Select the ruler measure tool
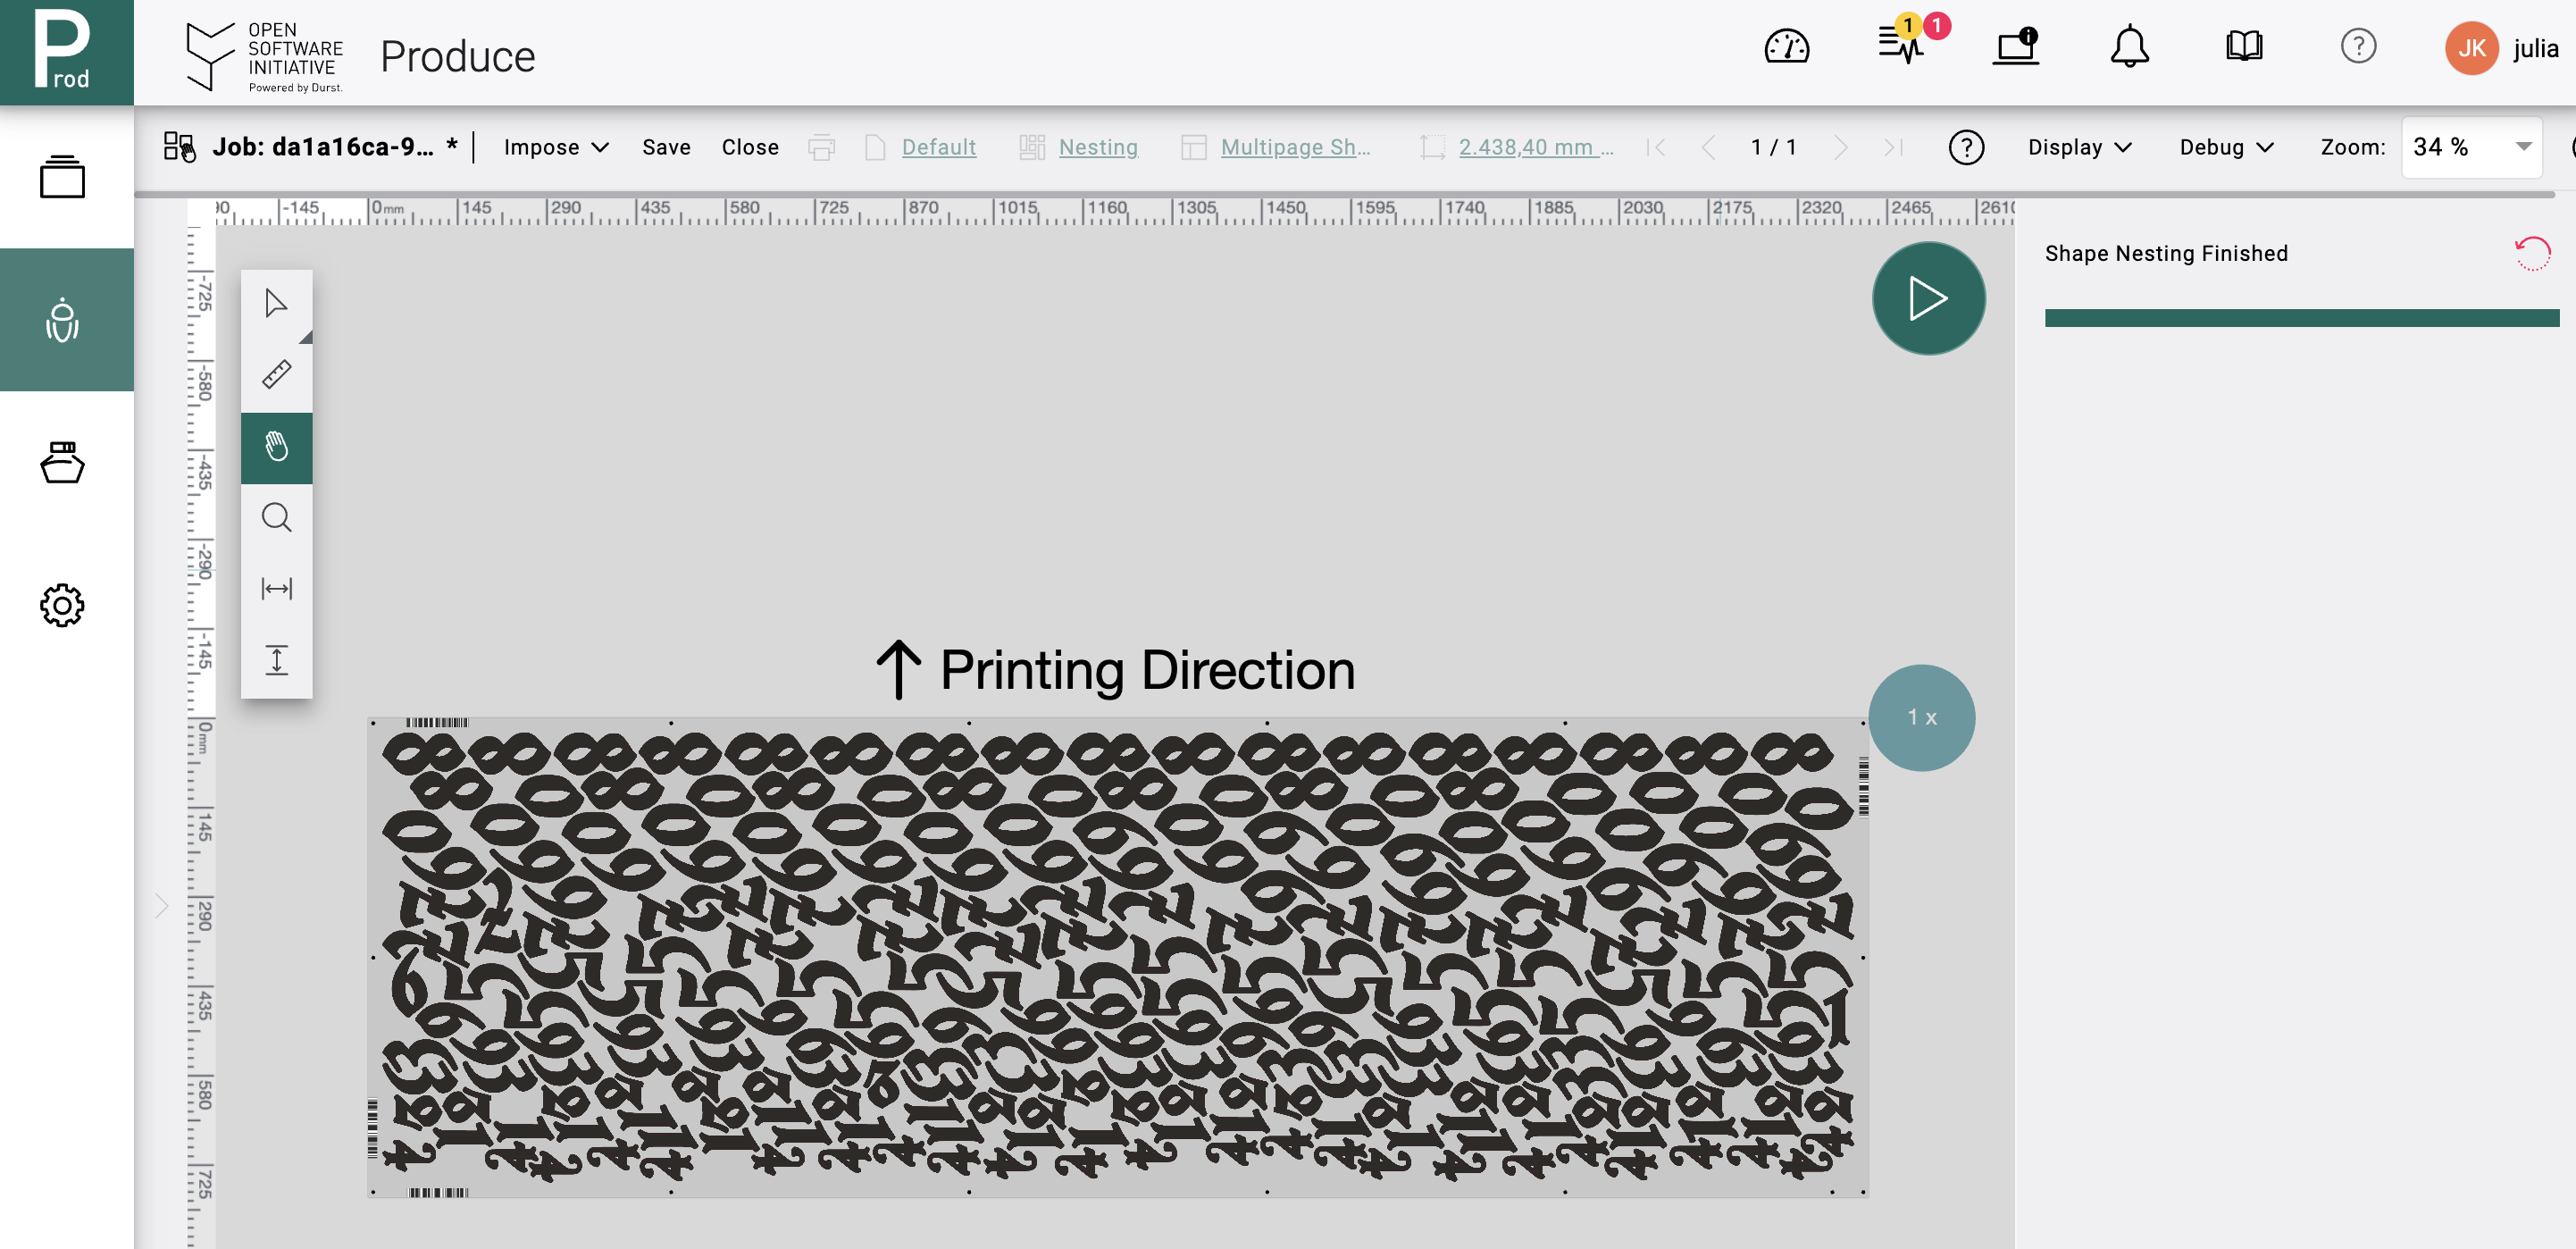Viewport: 2576px width, 1249px height. click(x=276, y=375)
